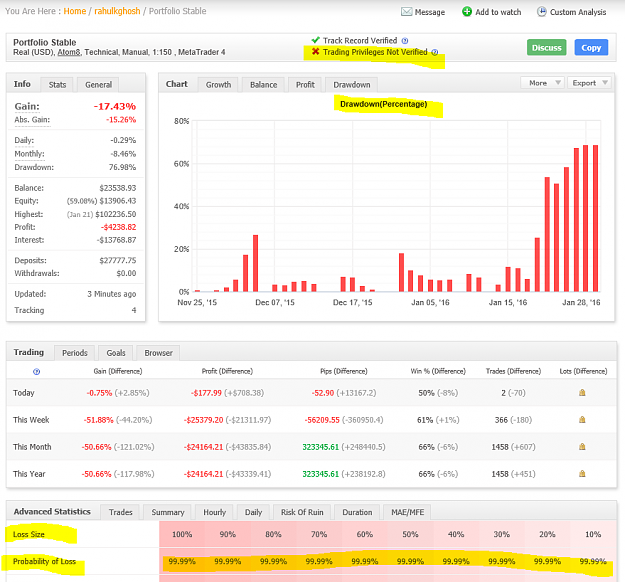Open the Periods tab
Image resolution: width=625 pixels, height=582 pixels.
pos(75,353)
